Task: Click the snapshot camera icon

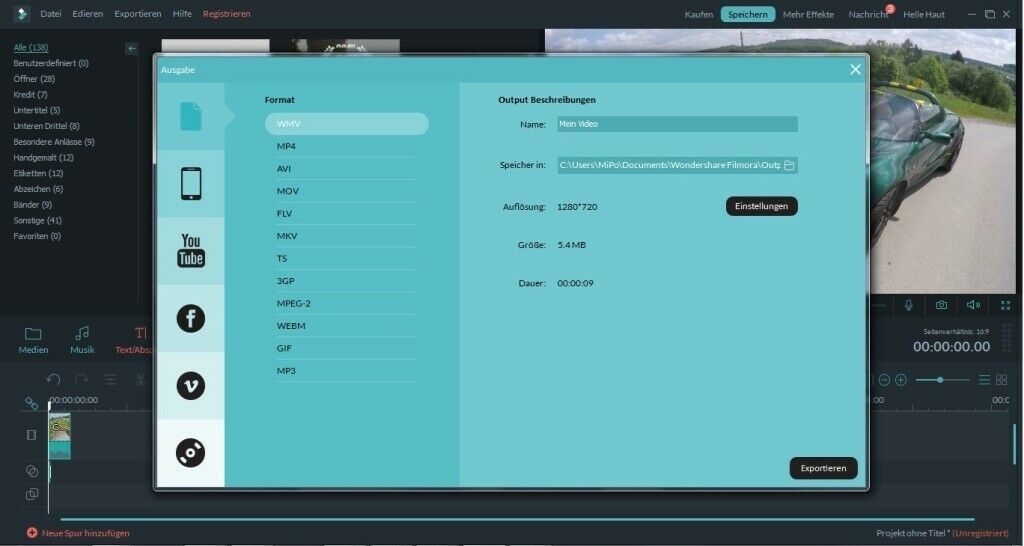Action: click(941, 305)
